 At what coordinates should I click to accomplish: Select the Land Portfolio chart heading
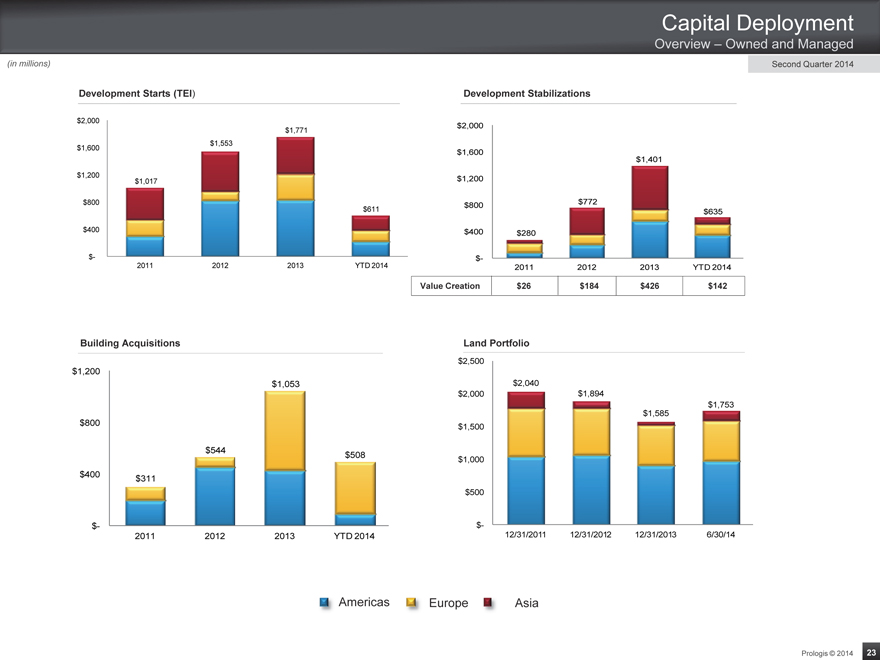tap(496, 343)
